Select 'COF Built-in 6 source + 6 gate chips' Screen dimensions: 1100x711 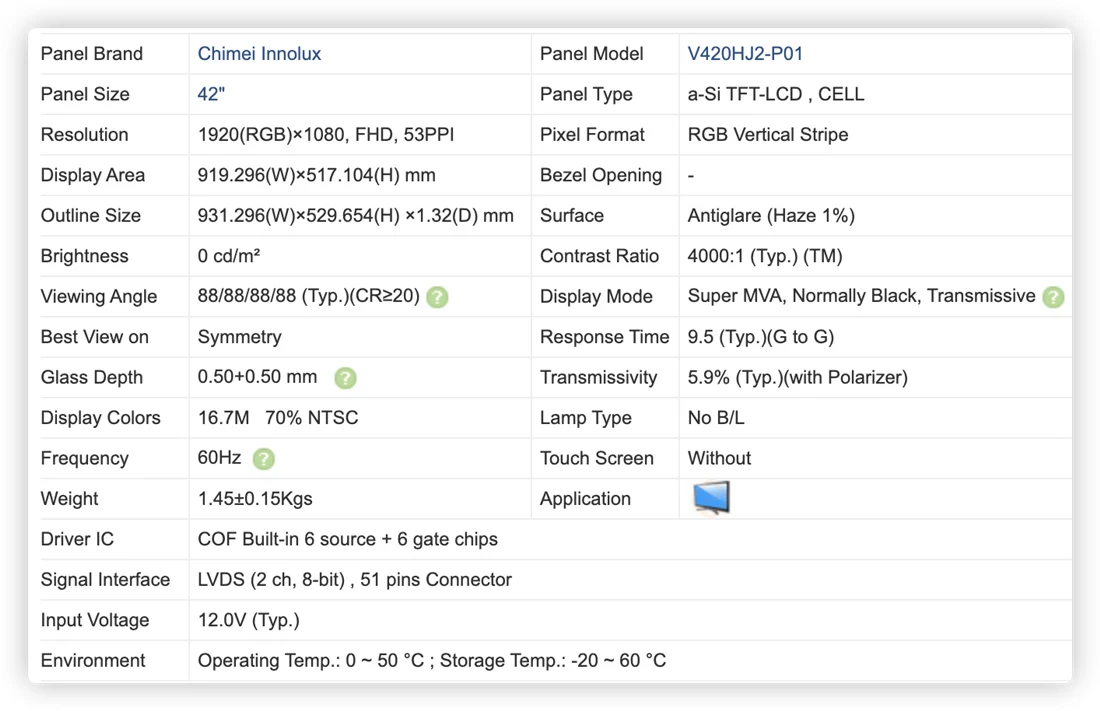pyautogui.click(x=347, y=539)
